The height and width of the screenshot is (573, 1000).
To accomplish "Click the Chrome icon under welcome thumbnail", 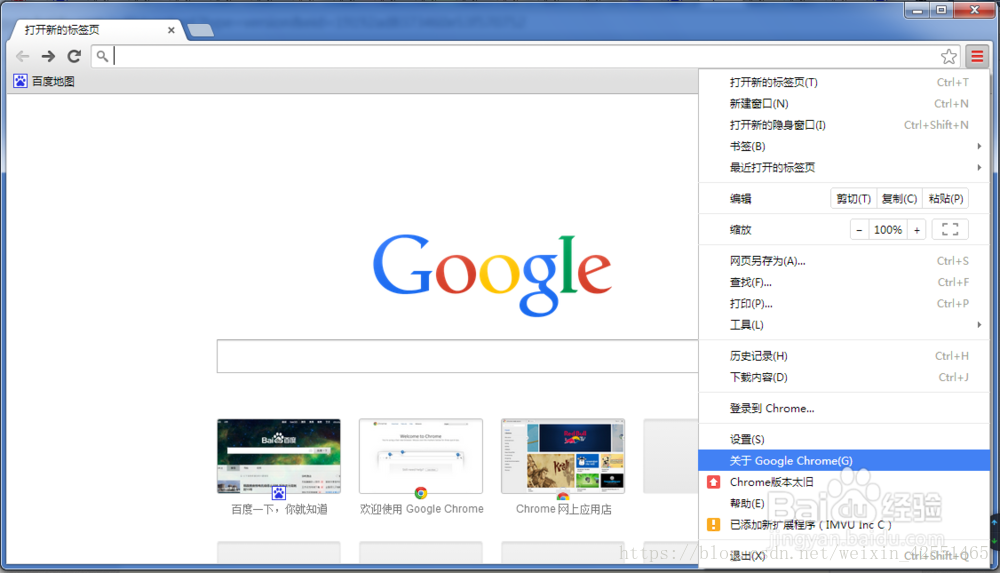I will 421,493.
